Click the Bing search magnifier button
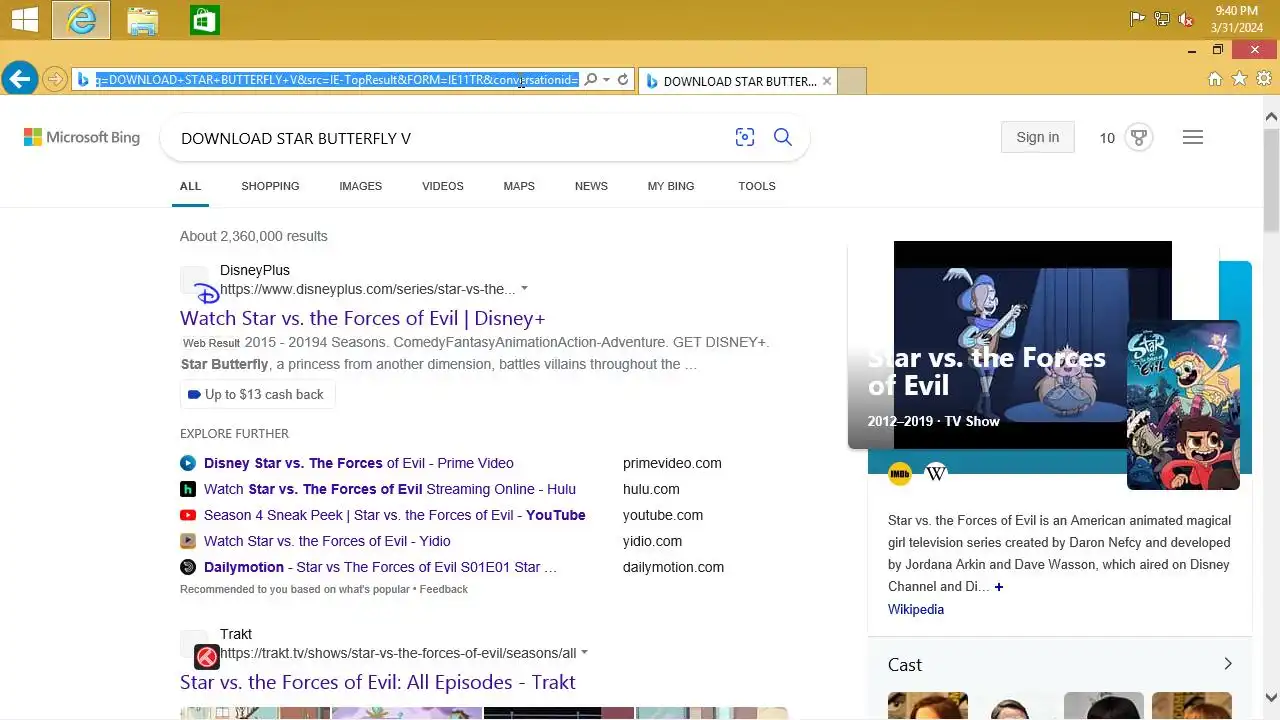This screenshot has width=1280, height=720. click(783, 138)
